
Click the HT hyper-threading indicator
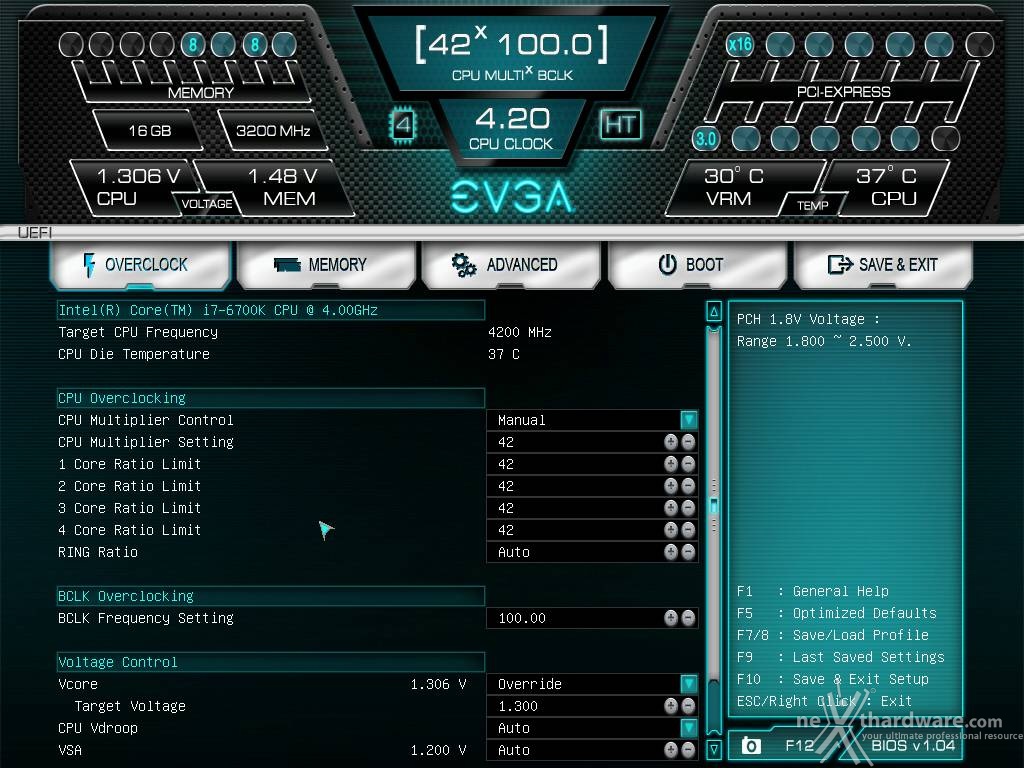point(620,124)
